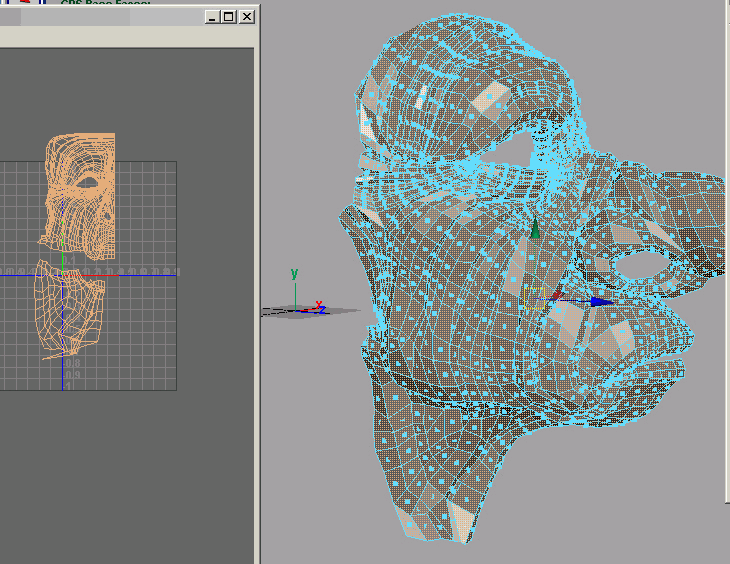Click the oval eye opening on the right of the mesh

(x=643, y=265)
